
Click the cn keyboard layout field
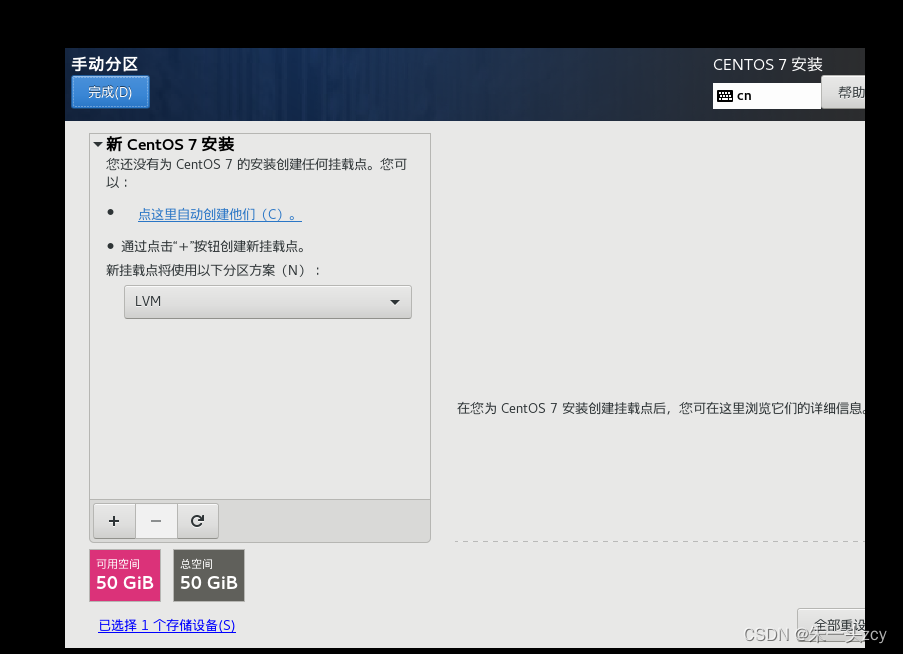[x=767, y=96]
